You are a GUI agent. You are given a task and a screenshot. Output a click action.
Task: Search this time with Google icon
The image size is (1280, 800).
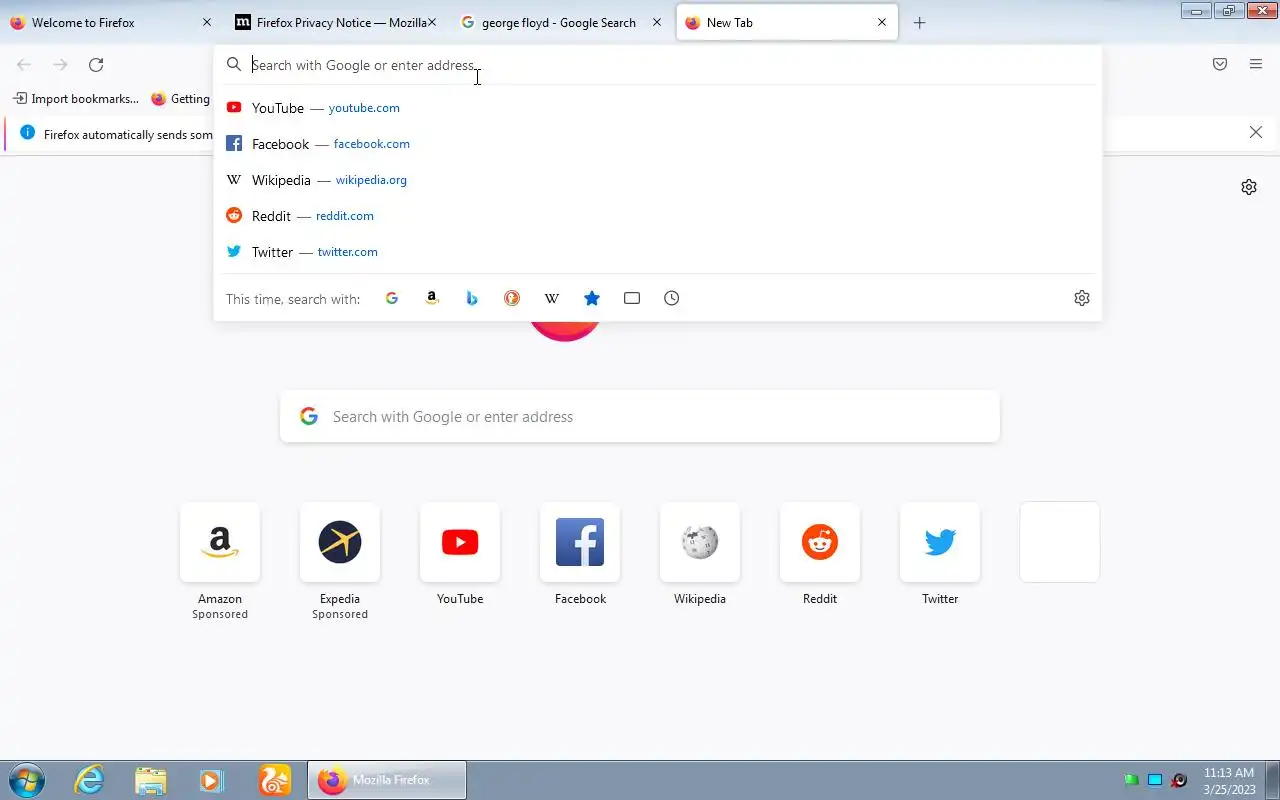point(392,298)
